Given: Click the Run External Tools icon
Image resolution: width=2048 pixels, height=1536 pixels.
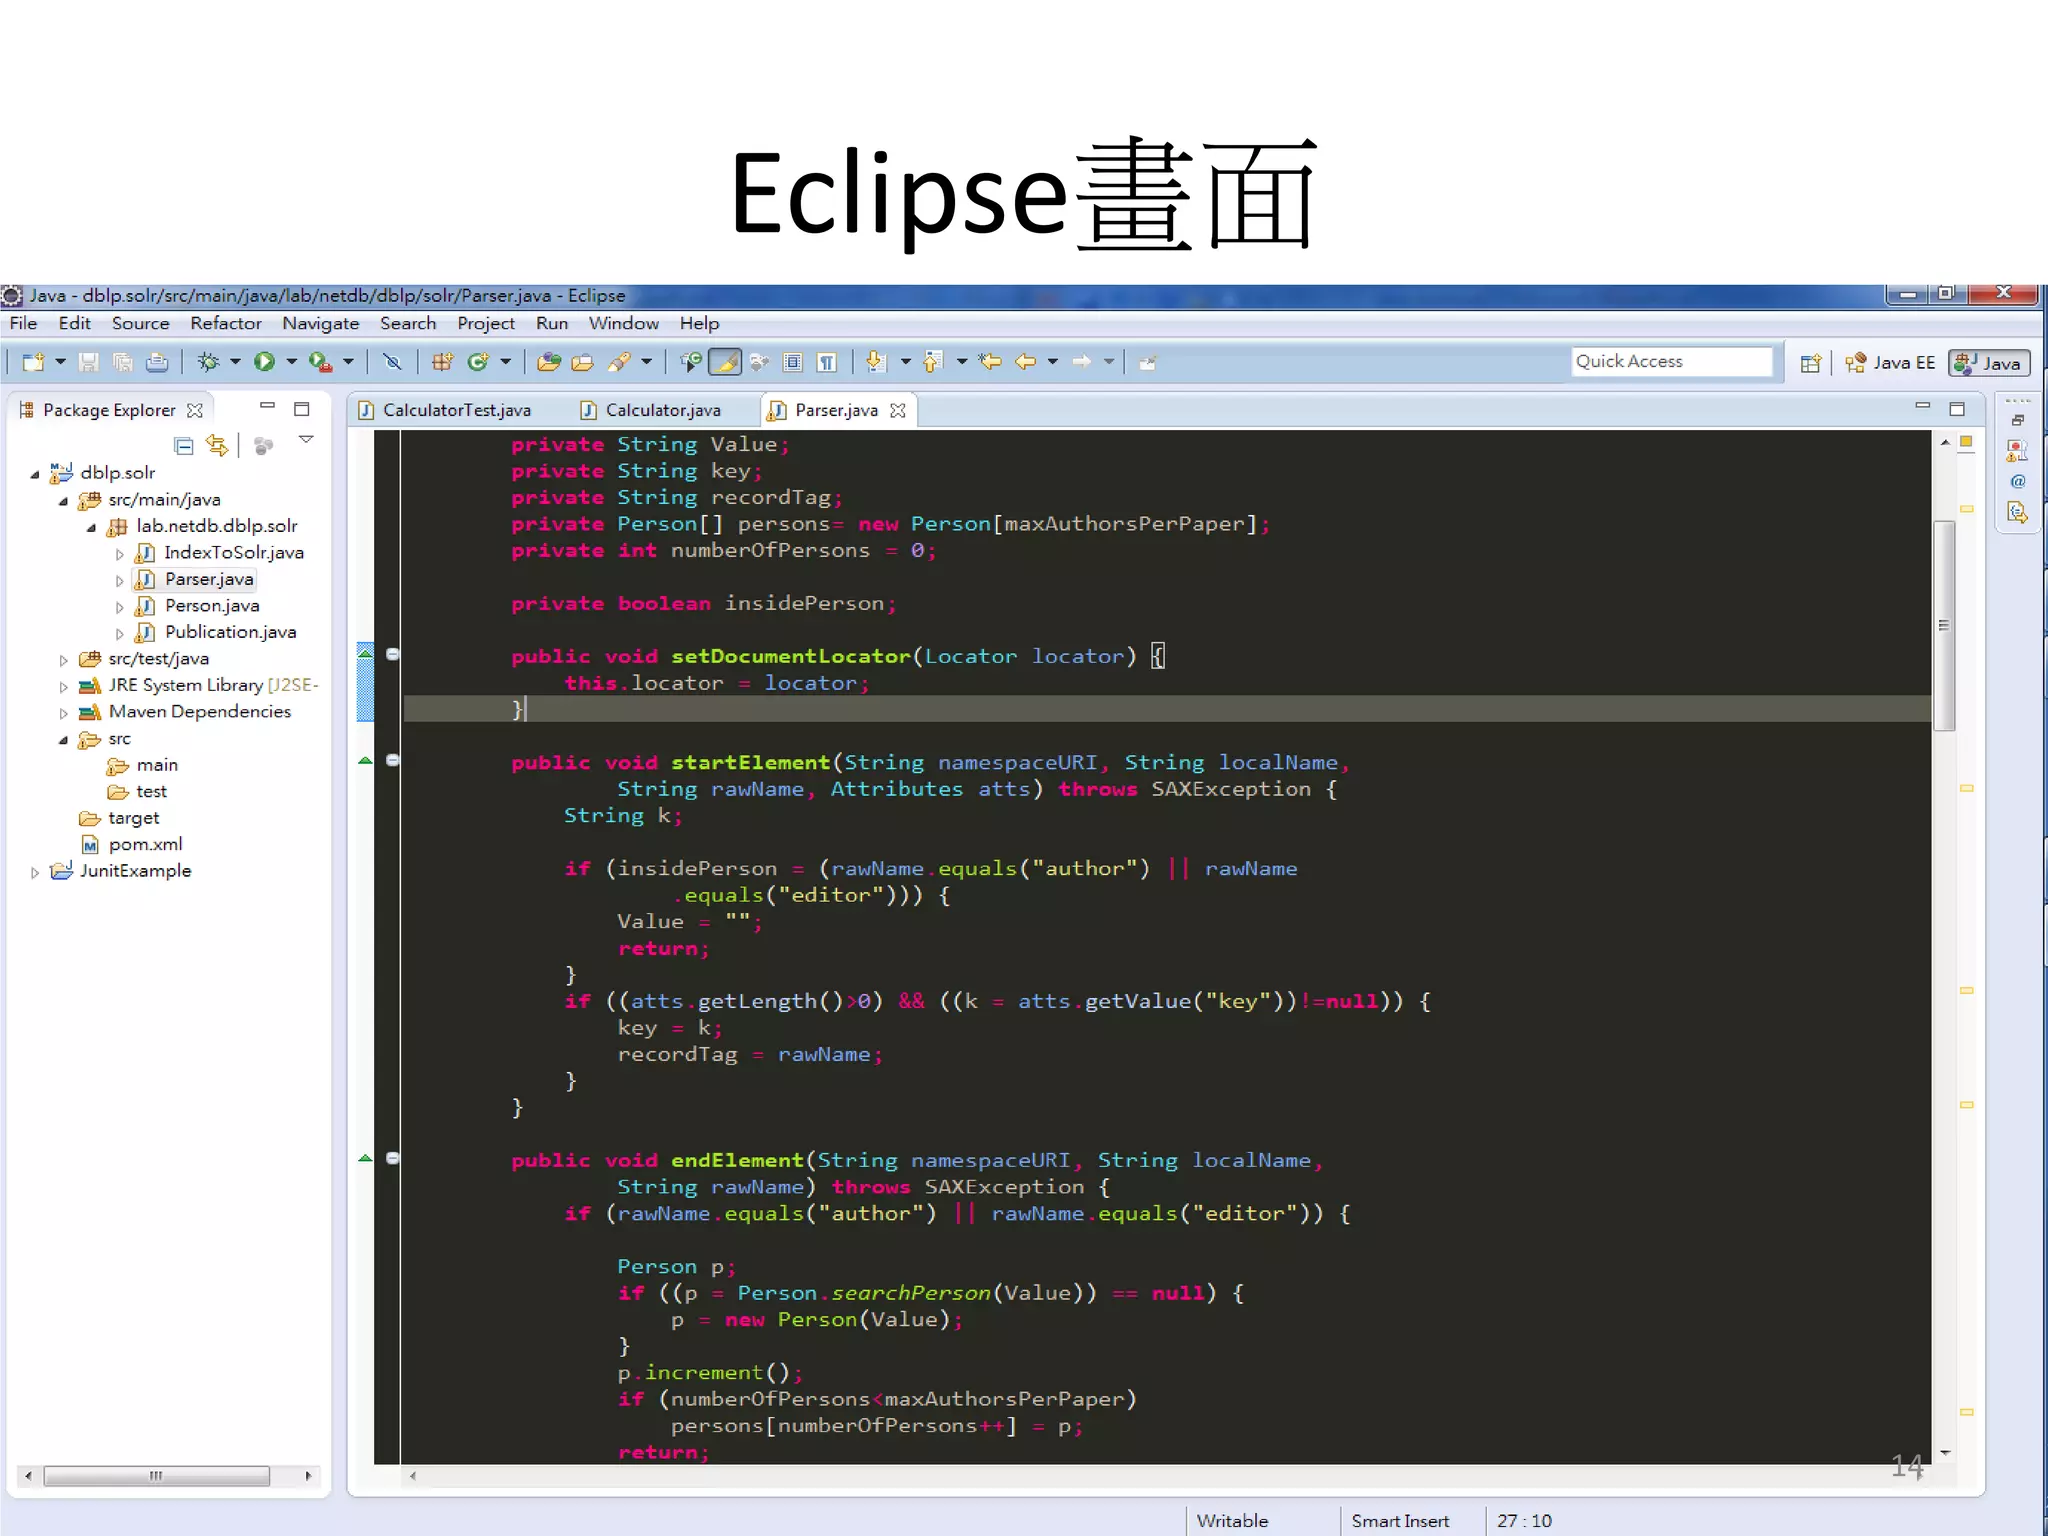Looking at the screenshot, I should click(320, 362).
